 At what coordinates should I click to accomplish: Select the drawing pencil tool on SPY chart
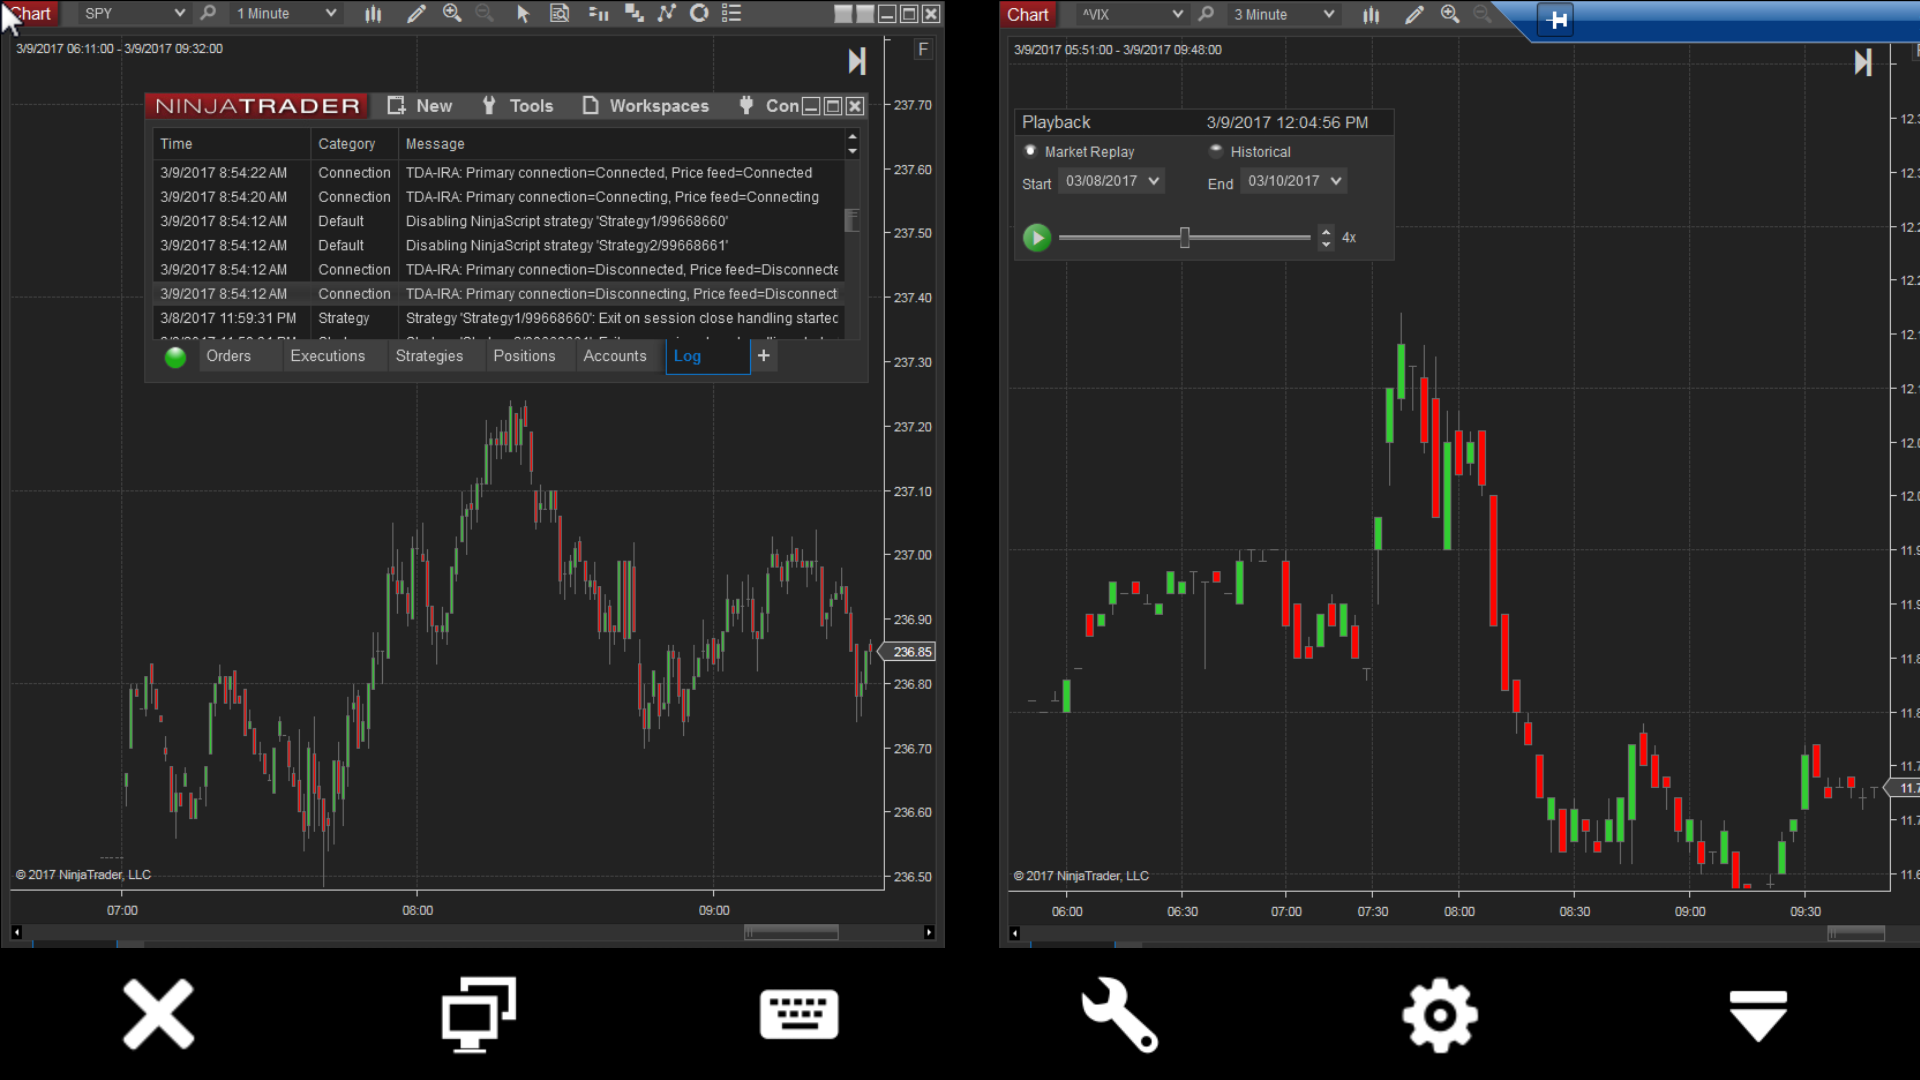[416, 14]
